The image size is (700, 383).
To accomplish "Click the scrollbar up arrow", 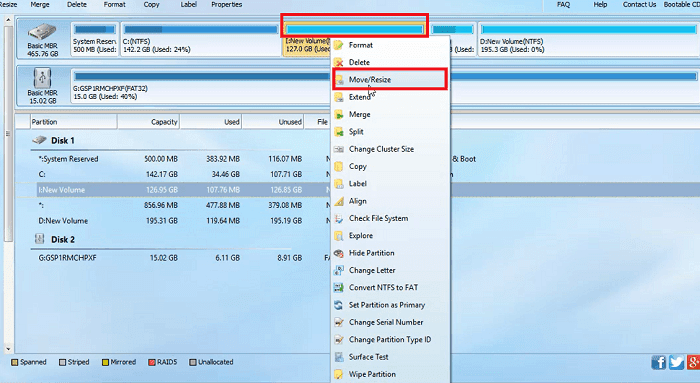I will click(x=8, y=21).
